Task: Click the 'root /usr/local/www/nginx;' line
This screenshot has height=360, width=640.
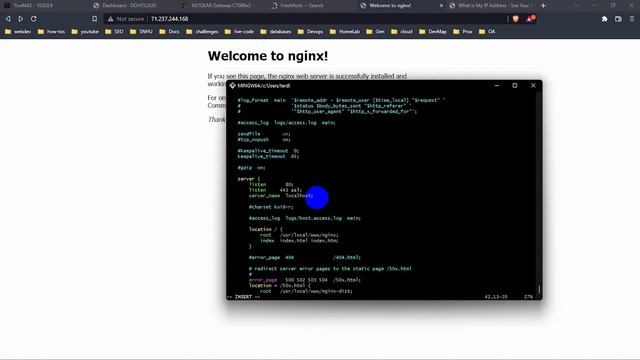Action: click(299, 235)
